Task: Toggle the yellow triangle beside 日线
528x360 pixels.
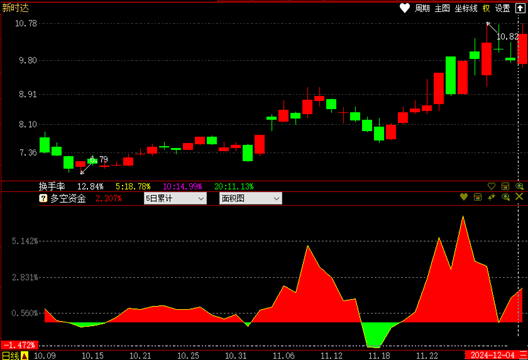Action: tap(24, 356)
